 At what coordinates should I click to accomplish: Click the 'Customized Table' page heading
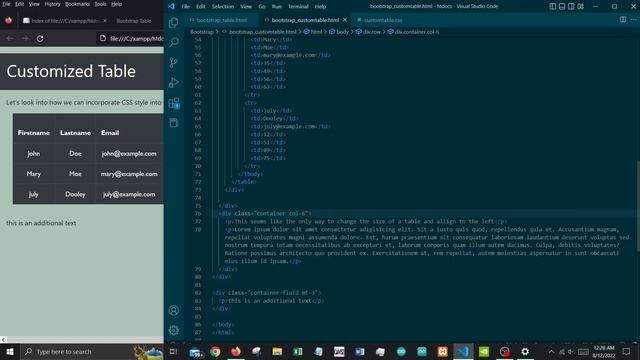click(x=71, y=71)
